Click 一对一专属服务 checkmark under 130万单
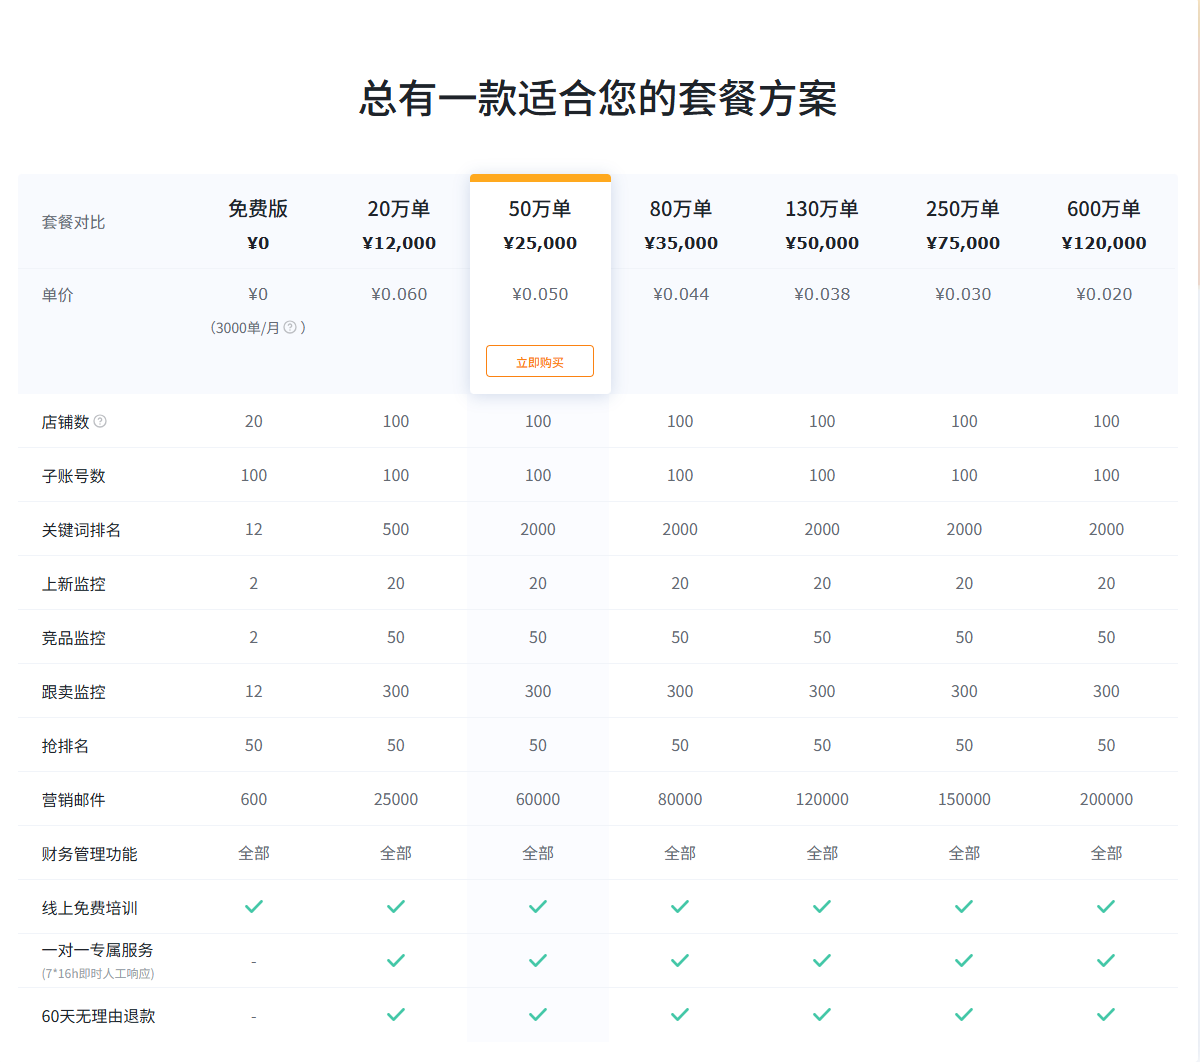1200x1062 pixels. [x=822, y=960]
